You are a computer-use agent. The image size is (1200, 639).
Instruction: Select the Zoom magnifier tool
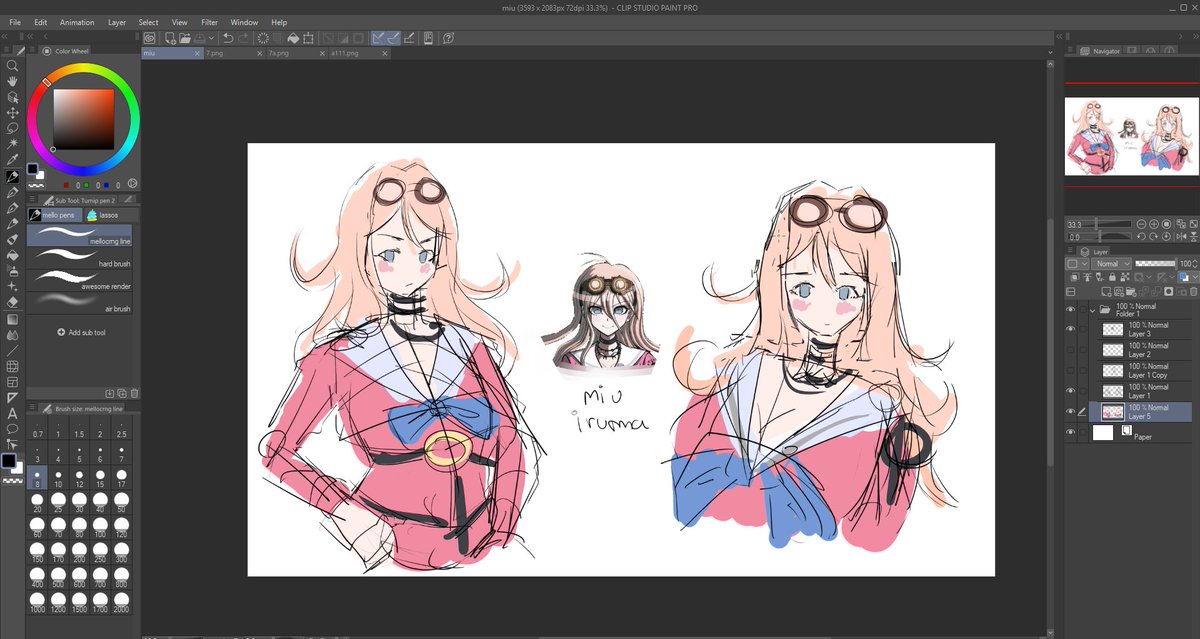pos(13,66)
